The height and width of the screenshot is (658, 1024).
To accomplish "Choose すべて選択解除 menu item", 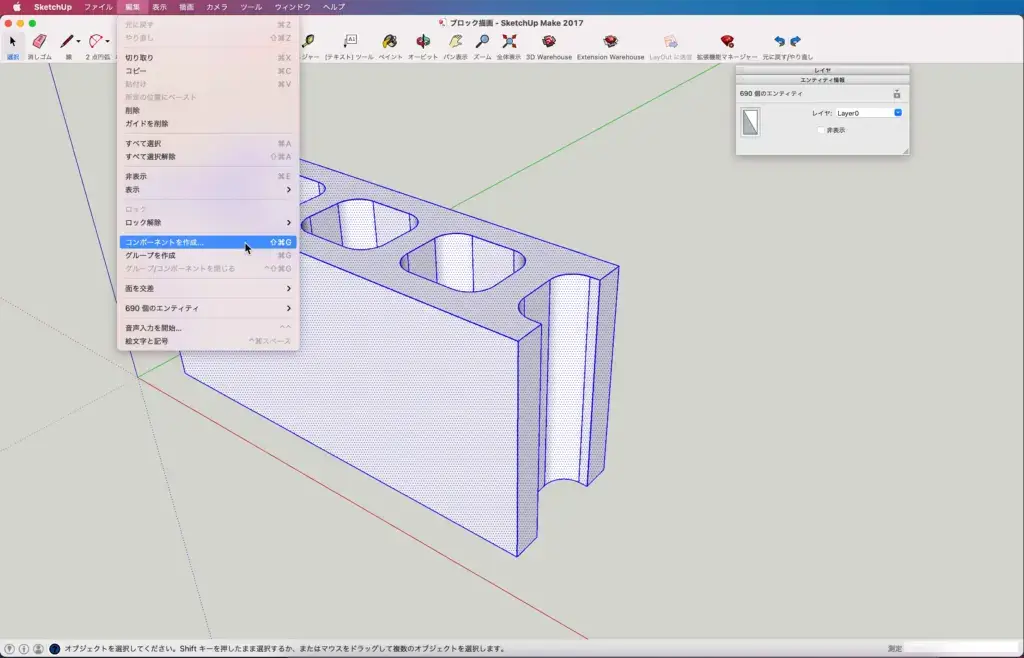I will click(x=208, y=157).
